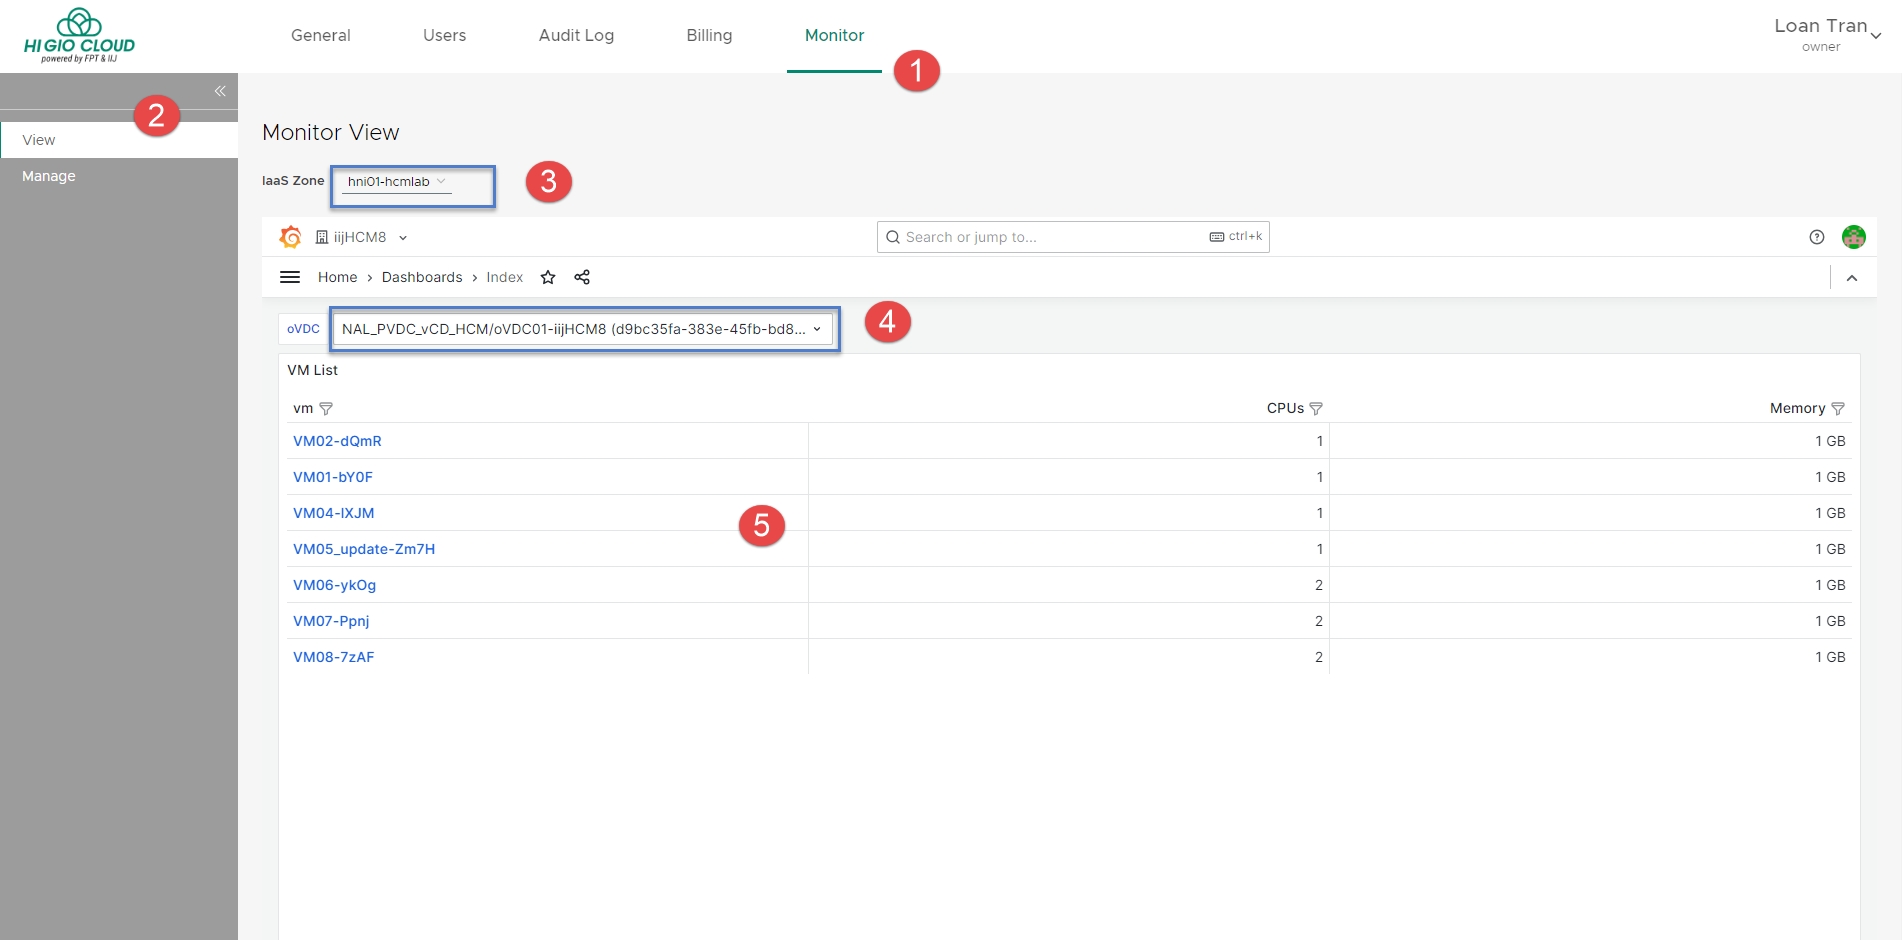
Task: Filter the CPUs column
Action: [x=1316, y=408]
